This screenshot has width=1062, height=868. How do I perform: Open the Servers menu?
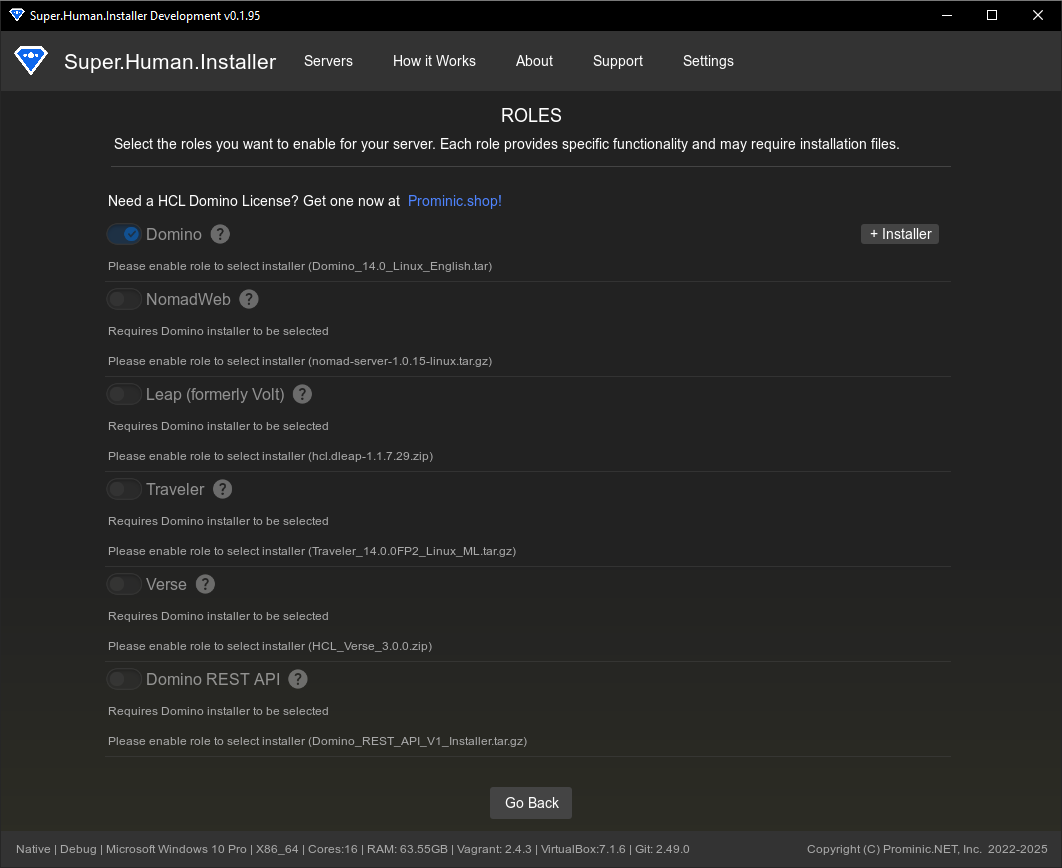pyautogui.click(x=328, y=61)
